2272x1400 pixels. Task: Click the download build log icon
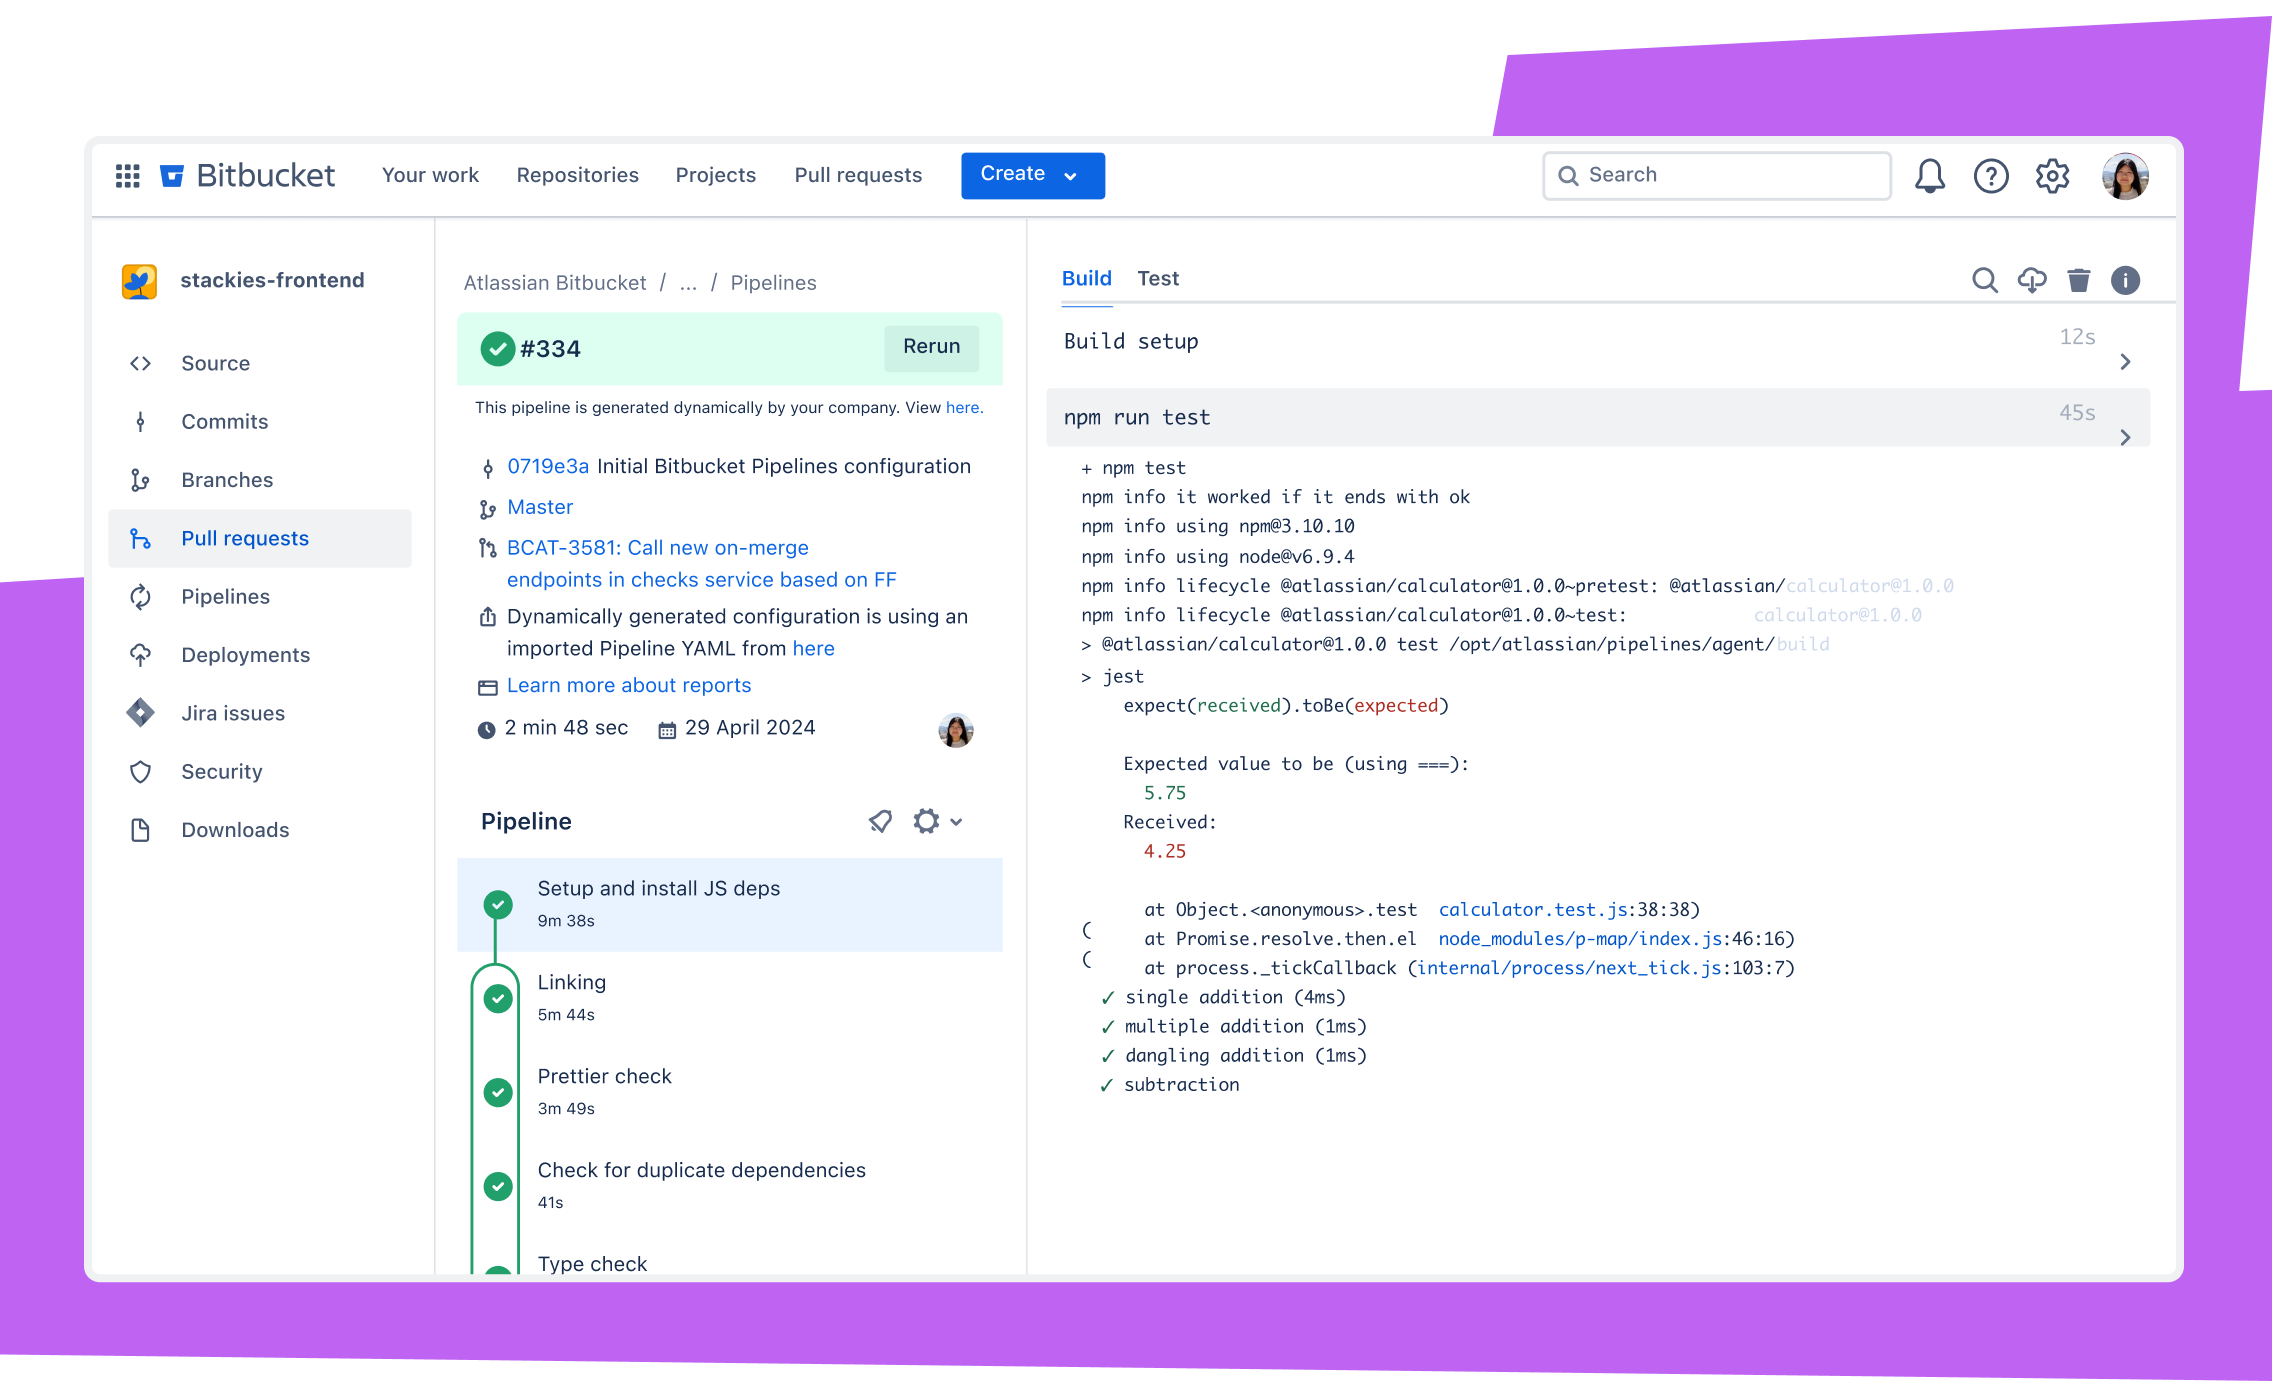click(x=2030, y=279)
